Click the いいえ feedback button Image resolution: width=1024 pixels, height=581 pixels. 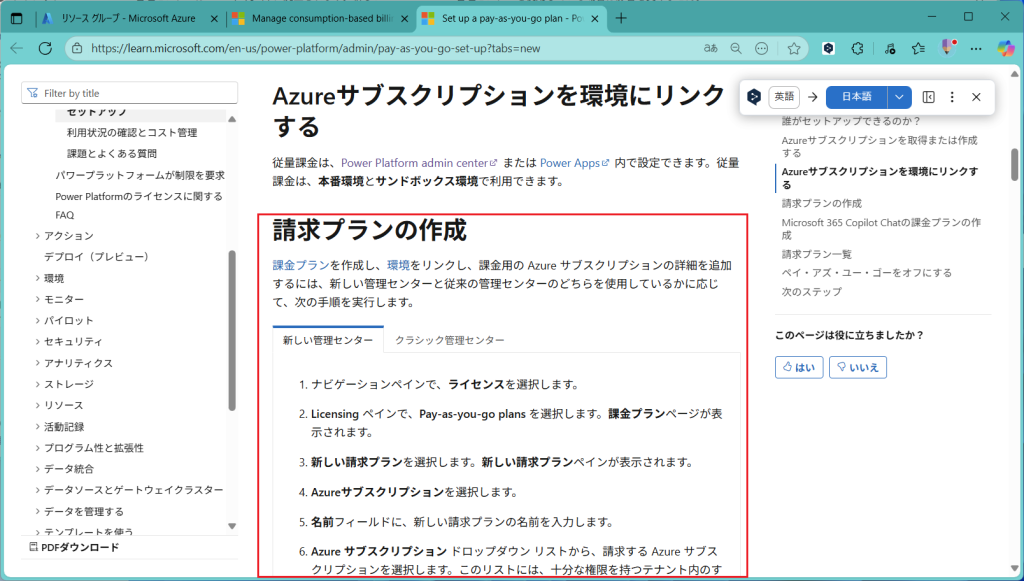pos(857,368)
